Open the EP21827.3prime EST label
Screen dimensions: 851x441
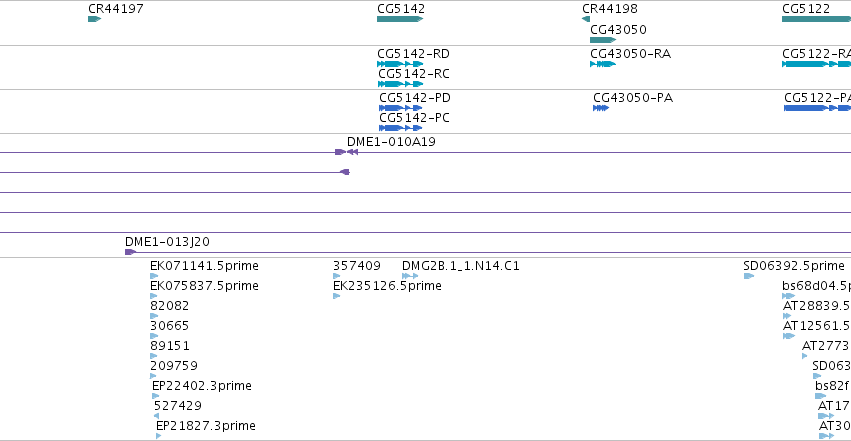205,426
